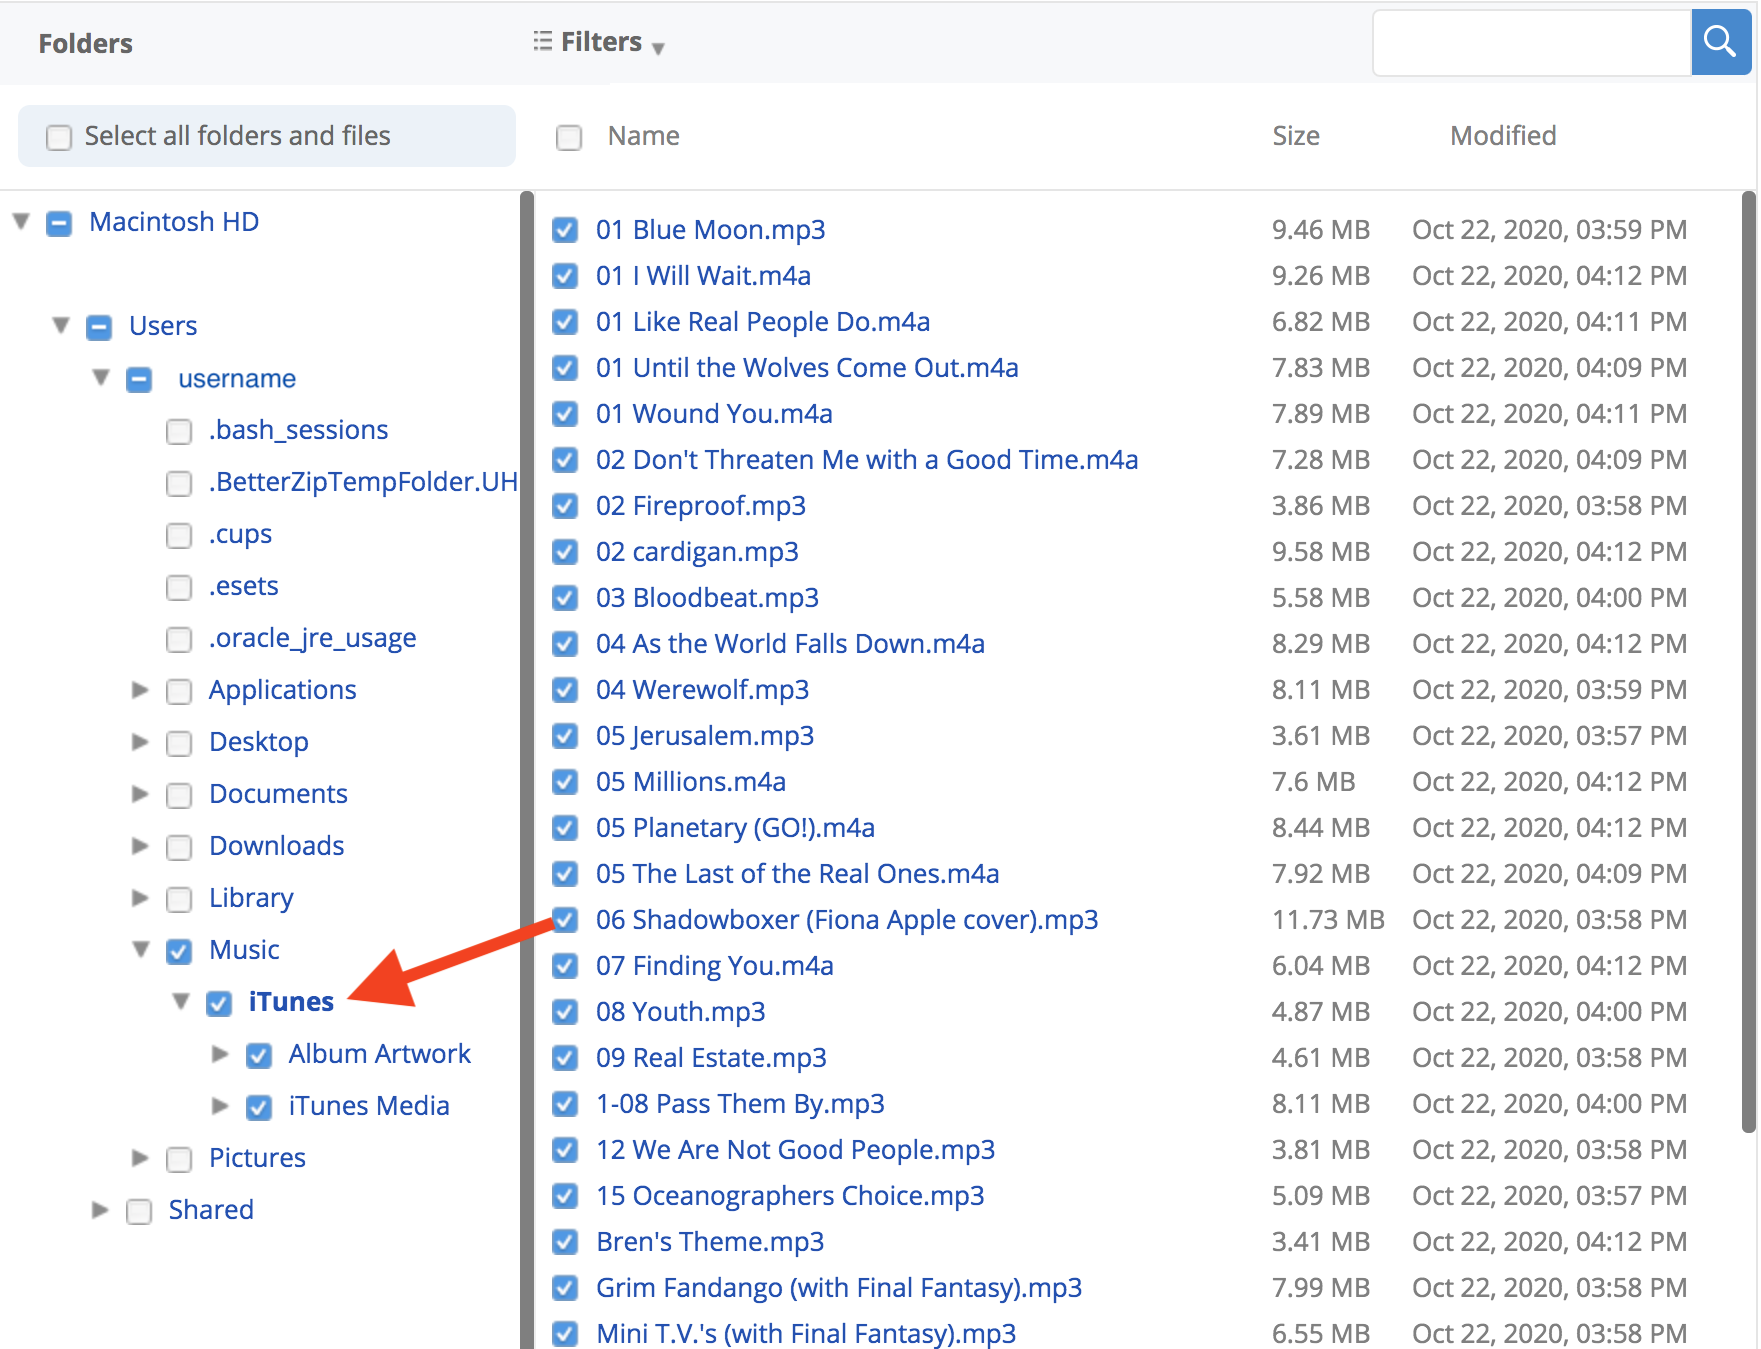Screen dimensions: 1761x1349
Task: Open file 03 Bloodbeat.mp3
Action: click(707, 597)
